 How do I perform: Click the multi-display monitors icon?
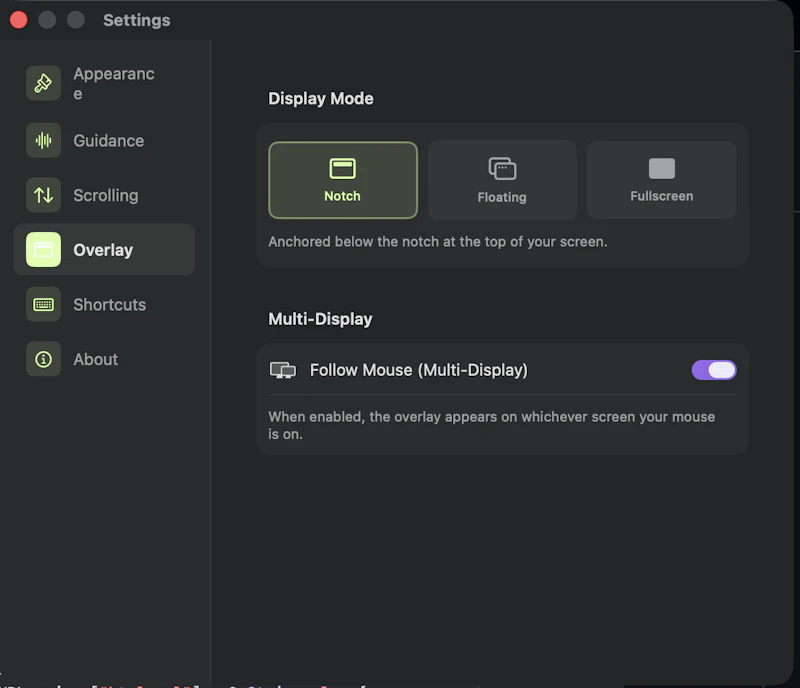tap(283, 370)
